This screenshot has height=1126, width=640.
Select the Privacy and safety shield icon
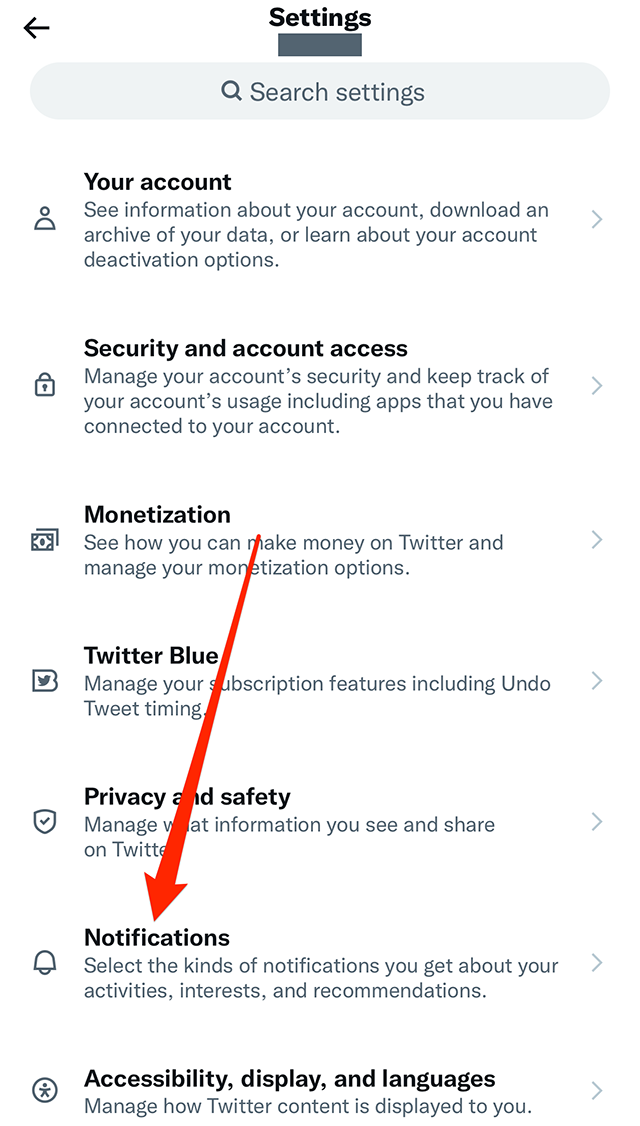[44, 822]
